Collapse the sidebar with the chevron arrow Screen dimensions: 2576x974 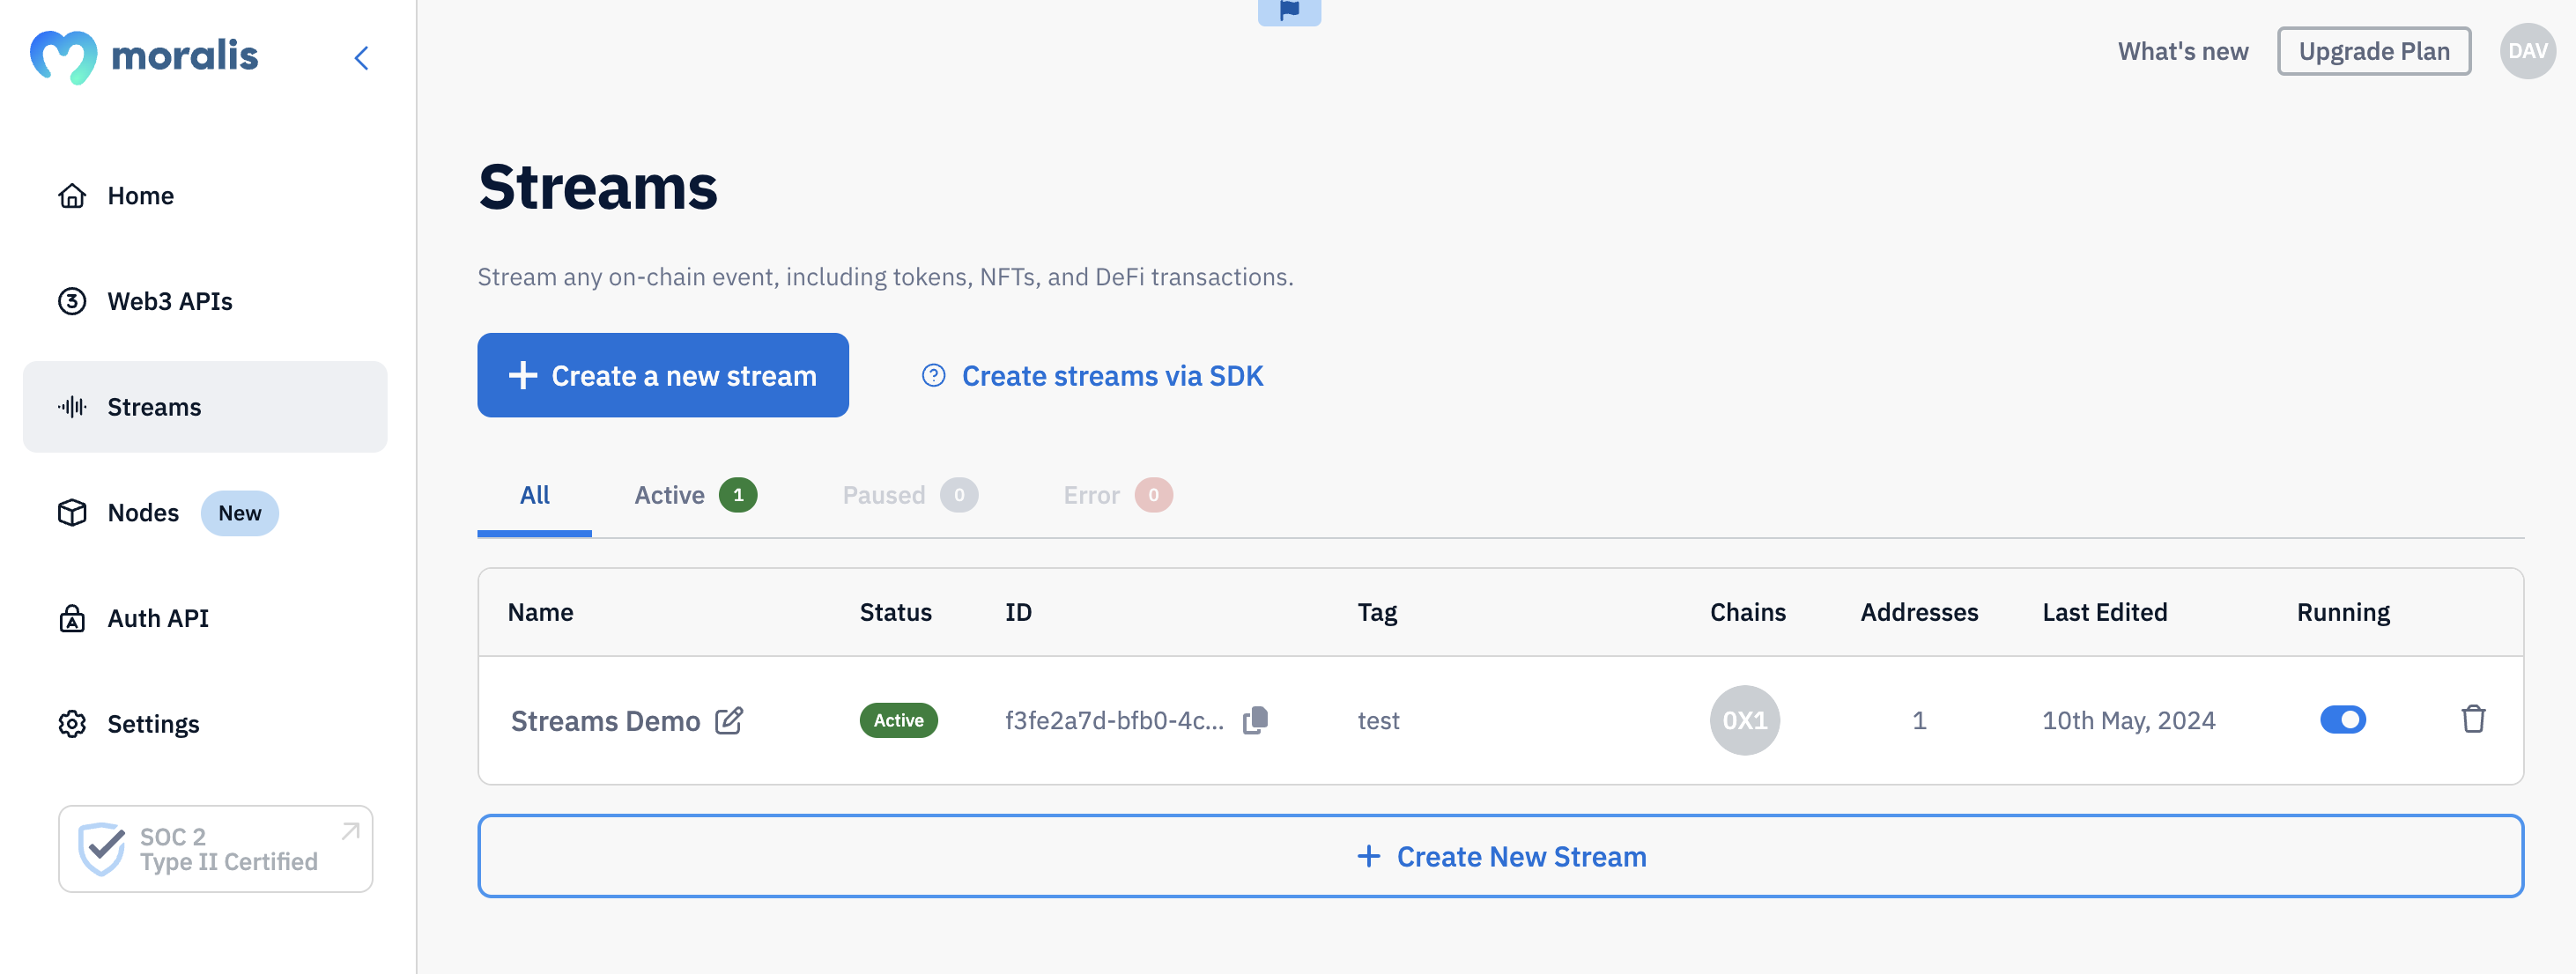361,58
